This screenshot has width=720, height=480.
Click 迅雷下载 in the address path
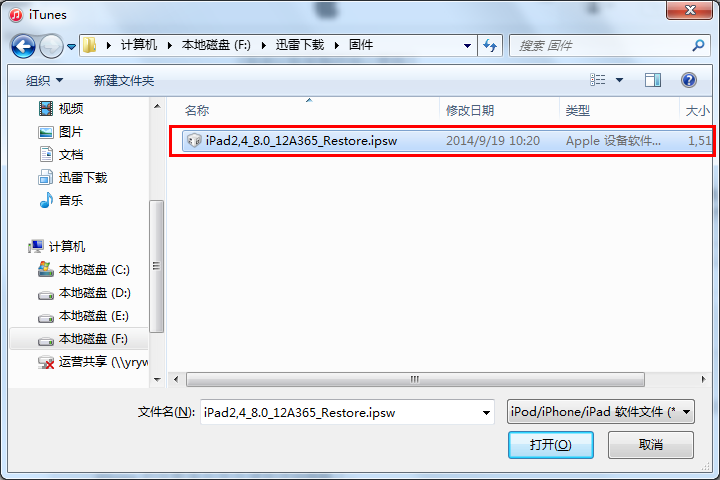(x=300, y=45)
